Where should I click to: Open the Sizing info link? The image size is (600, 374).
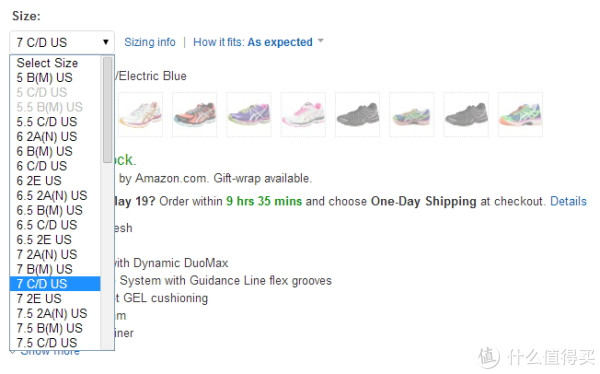[x=150, y=42]
